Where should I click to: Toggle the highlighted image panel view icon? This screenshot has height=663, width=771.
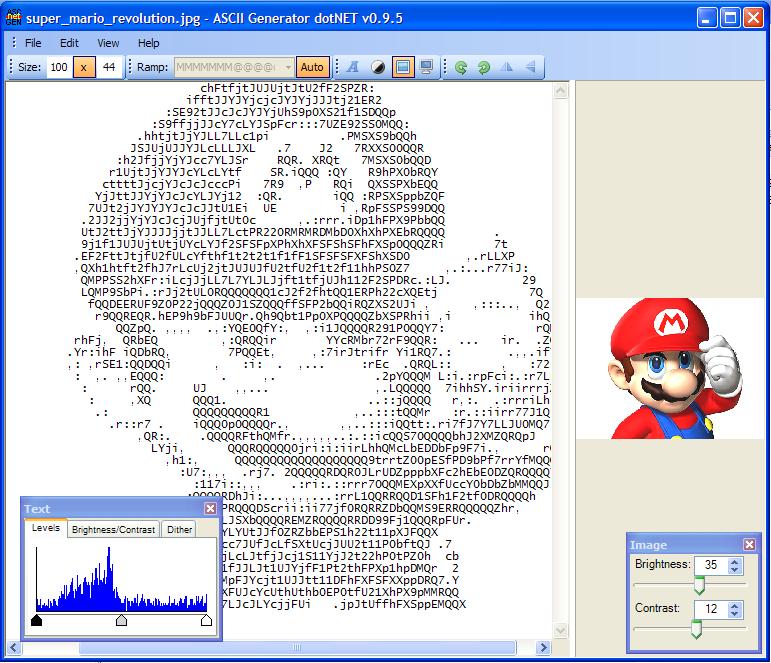pos(402,67)
